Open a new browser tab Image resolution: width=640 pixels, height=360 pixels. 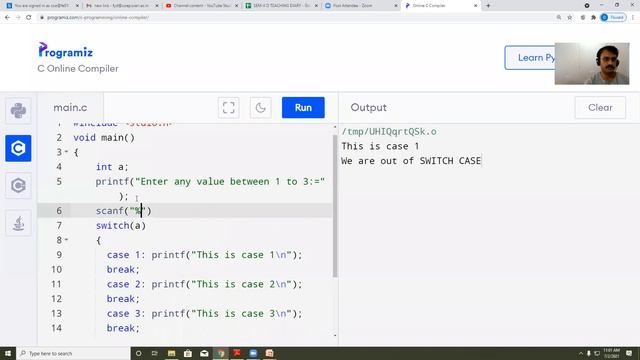point(488,6)
